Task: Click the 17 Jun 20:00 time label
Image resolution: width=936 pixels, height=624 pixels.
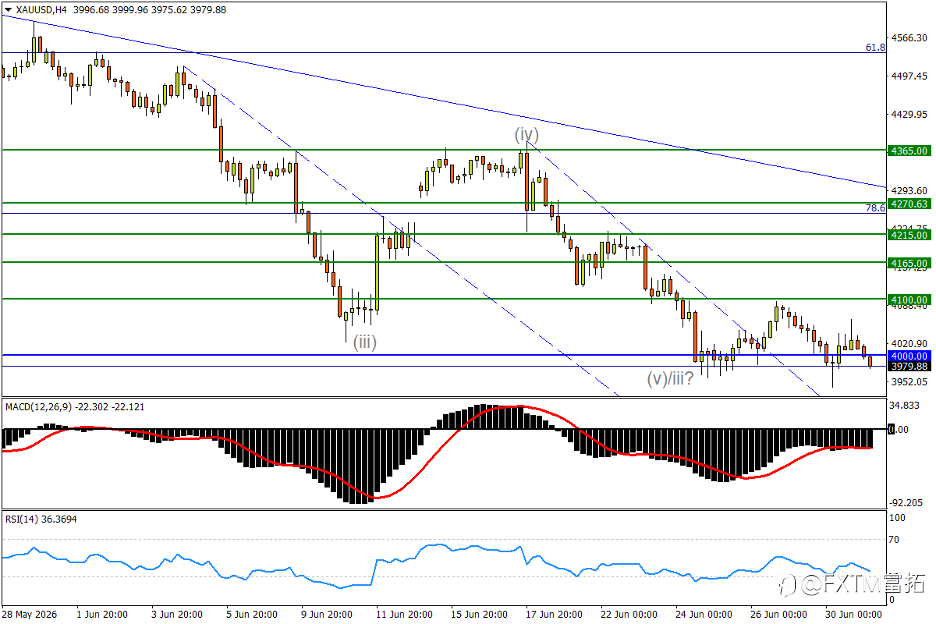Action: coord(554,614)
